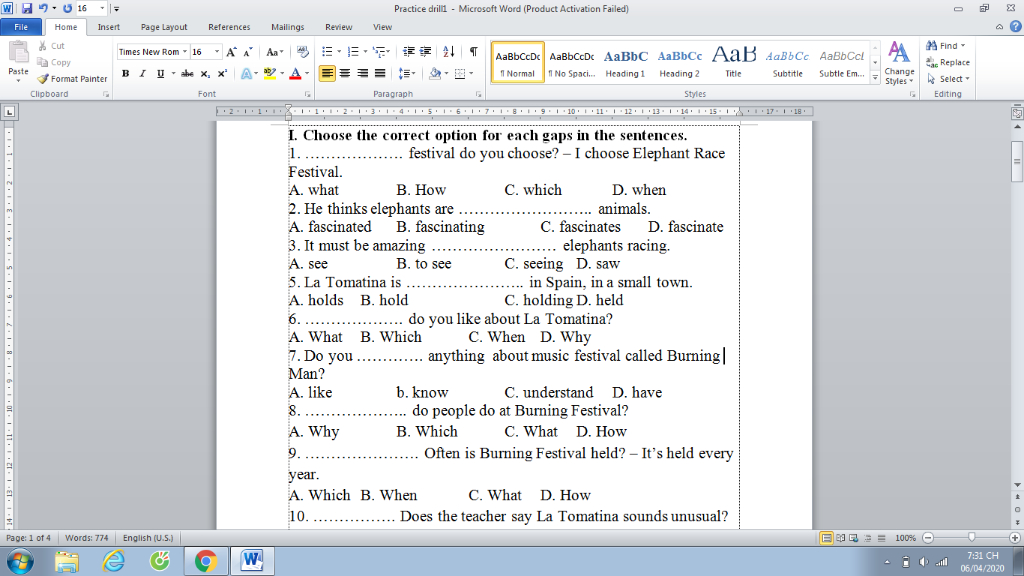Viewport: 1024px width, 576px height.
Task: Click the Replace button
Action: click(948, 62)
